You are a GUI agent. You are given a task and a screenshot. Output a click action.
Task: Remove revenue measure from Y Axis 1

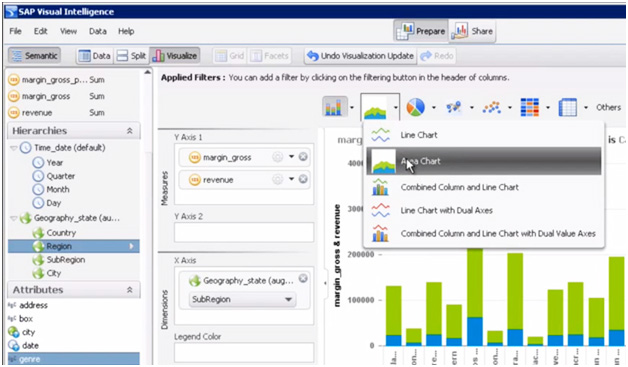pos(303,179)
